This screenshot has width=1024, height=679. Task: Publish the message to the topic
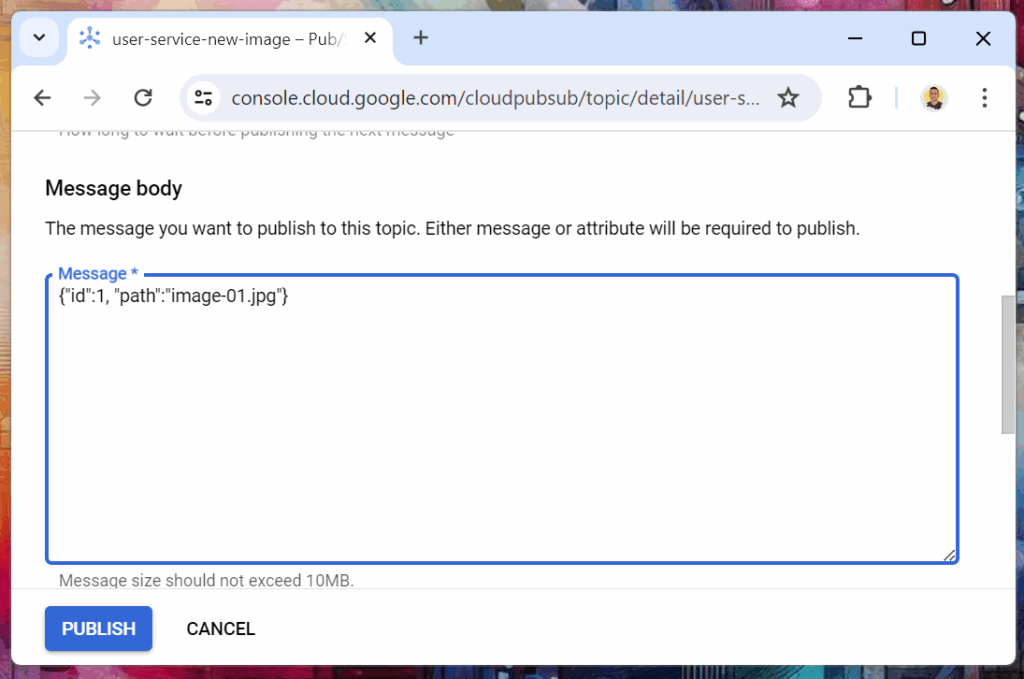coord(98,628)
